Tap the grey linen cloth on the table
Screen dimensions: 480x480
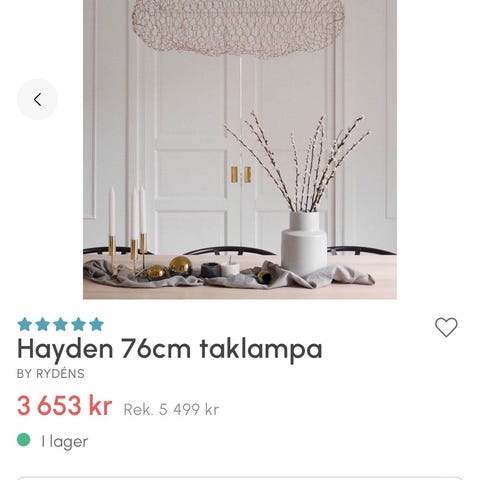[228, 275]
